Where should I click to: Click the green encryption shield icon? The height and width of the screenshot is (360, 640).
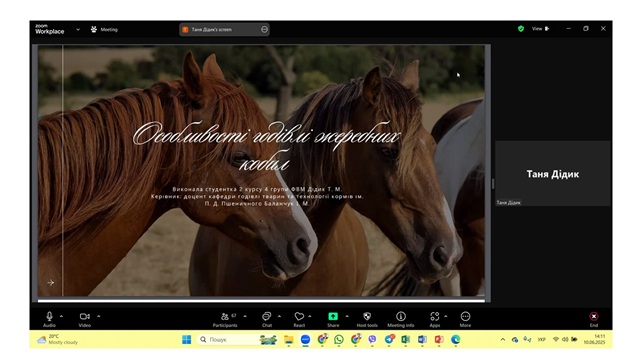click(521, 29)
